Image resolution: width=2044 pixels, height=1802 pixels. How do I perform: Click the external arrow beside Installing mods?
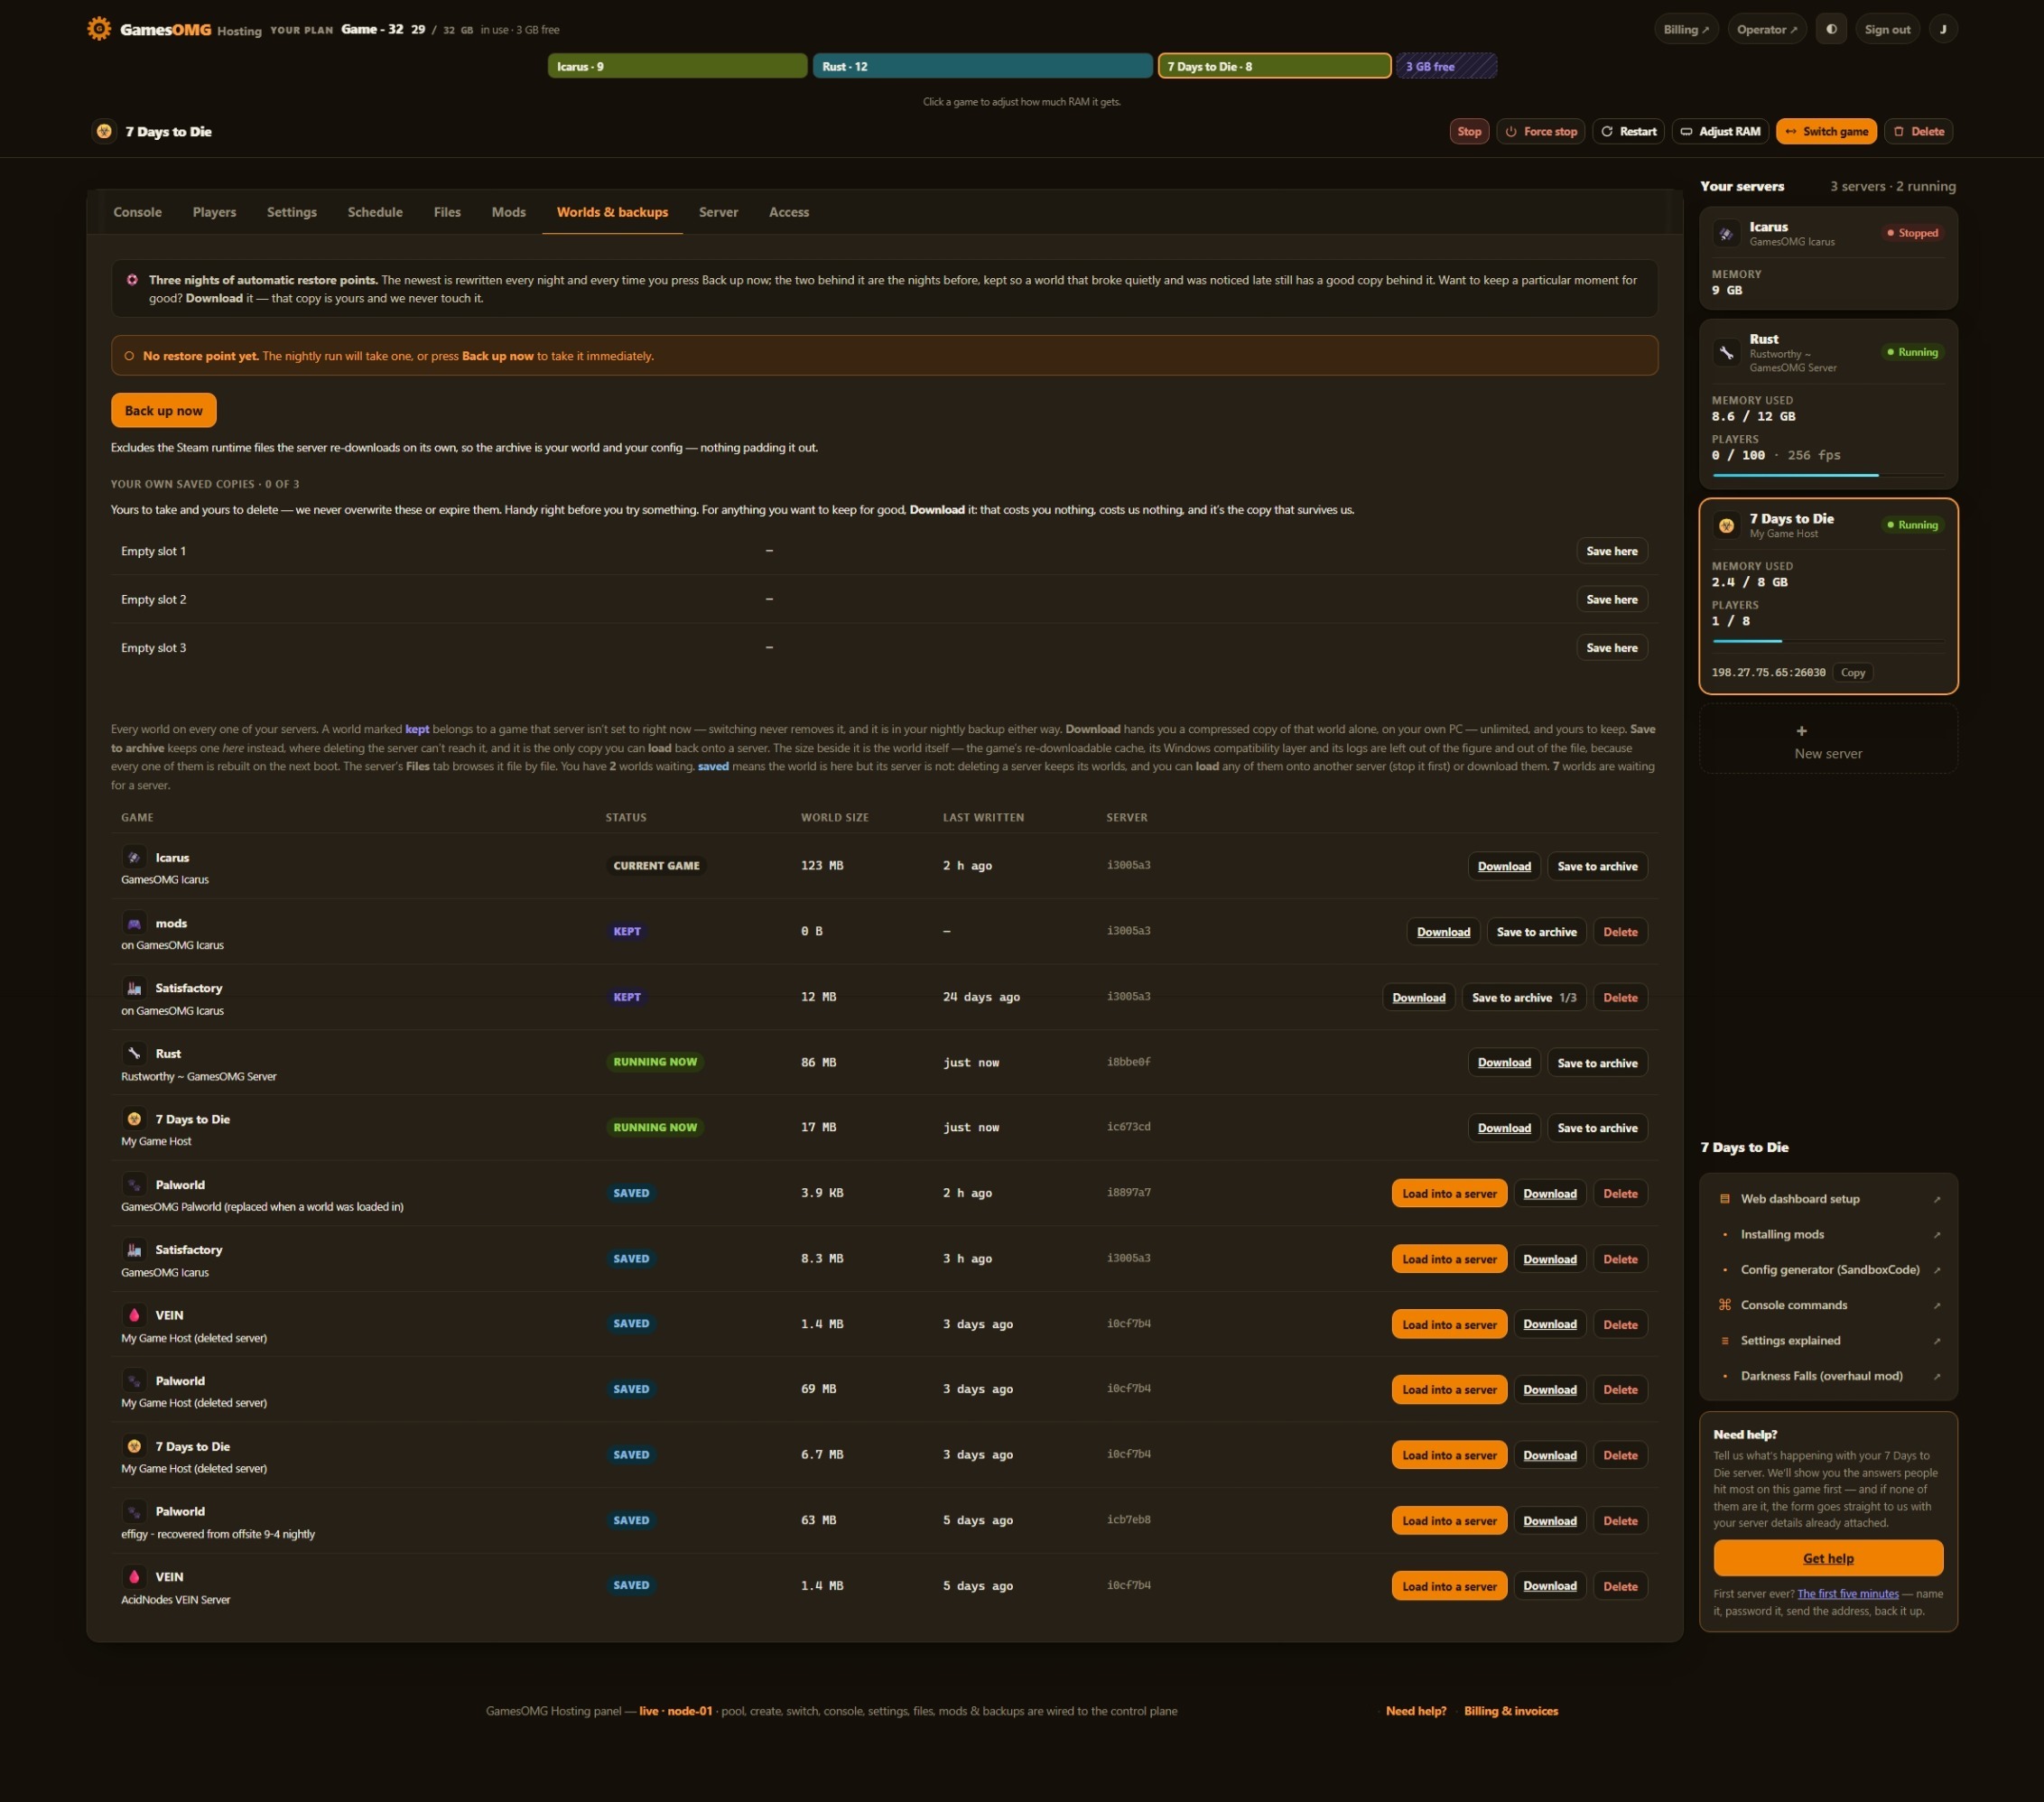1936,1234
